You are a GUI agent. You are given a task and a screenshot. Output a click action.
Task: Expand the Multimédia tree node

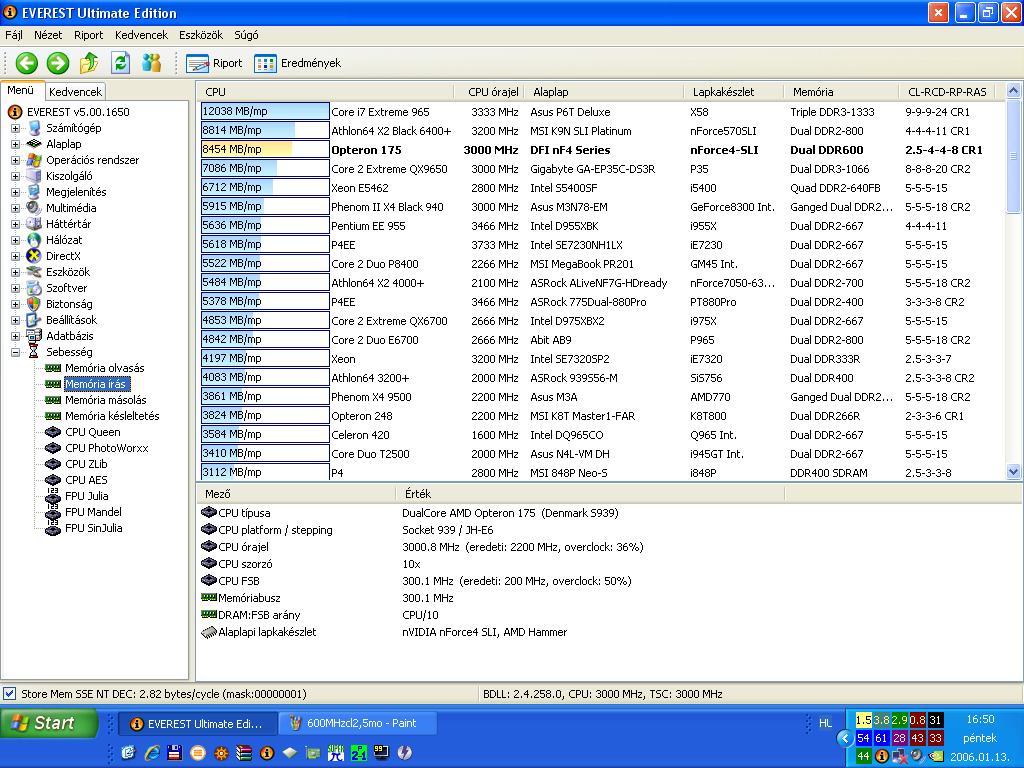coord(15,208)
